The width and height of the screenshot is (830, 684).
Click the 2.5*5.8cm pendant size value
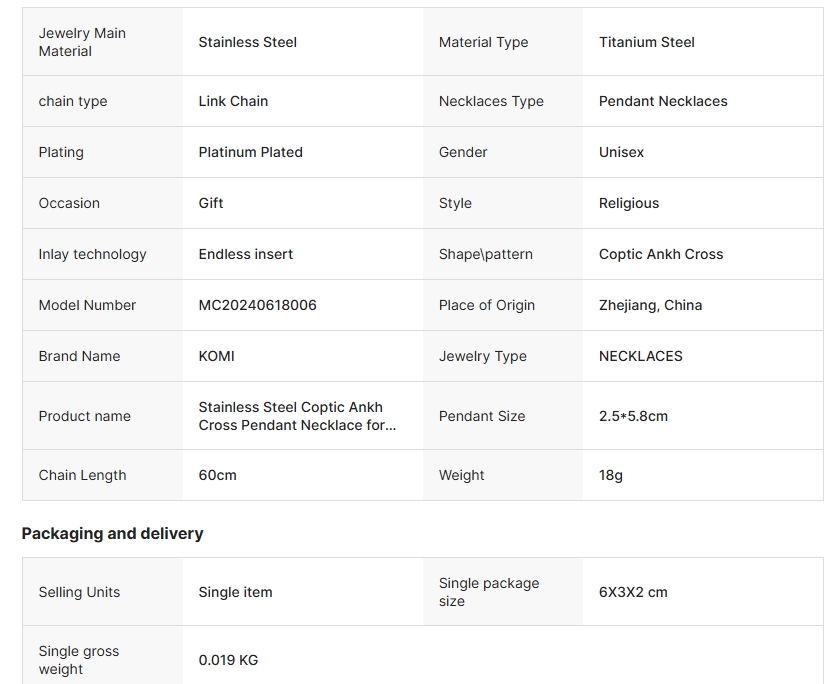pos(633,416)
